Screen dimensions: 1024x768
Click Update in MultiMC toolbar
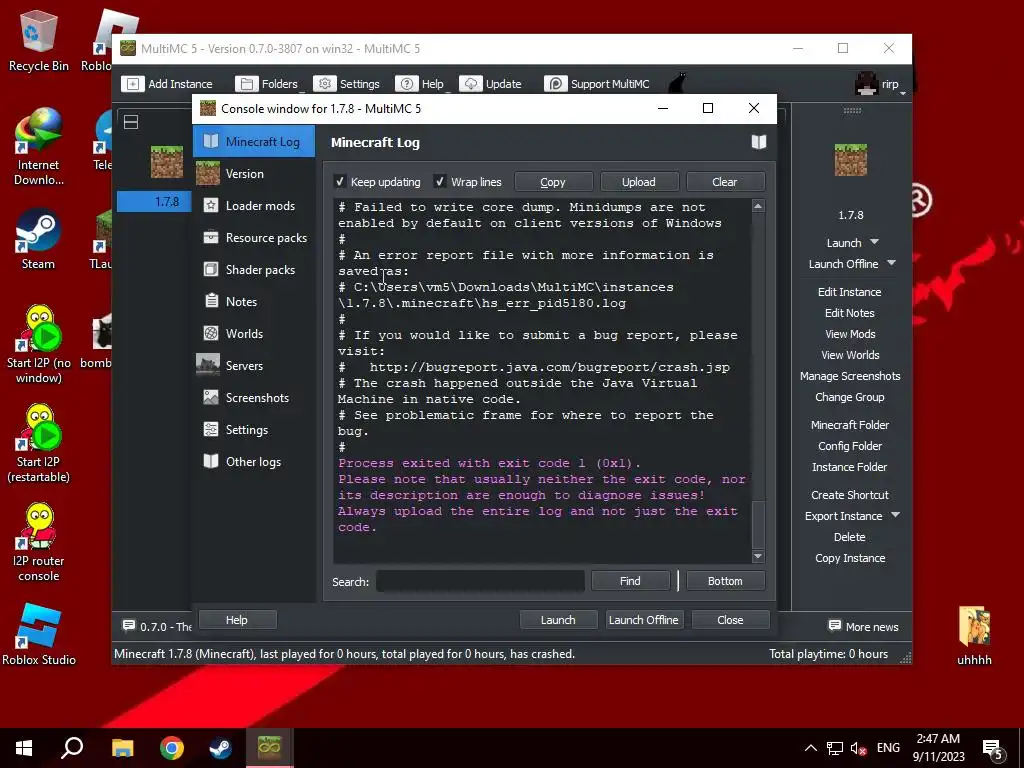[x=491, y=84]
